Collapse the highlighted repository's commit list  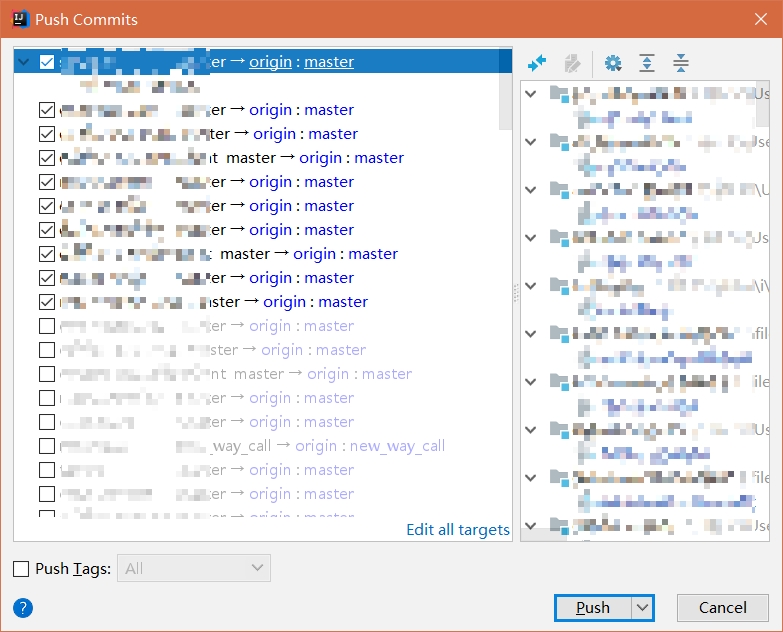click(25, 62)
